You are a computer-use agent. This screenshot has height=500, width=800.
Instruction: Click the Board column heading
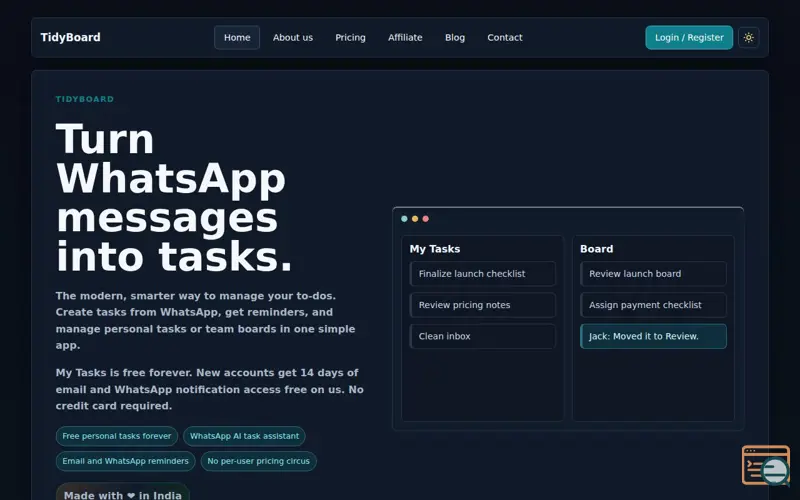coord(596,249)
